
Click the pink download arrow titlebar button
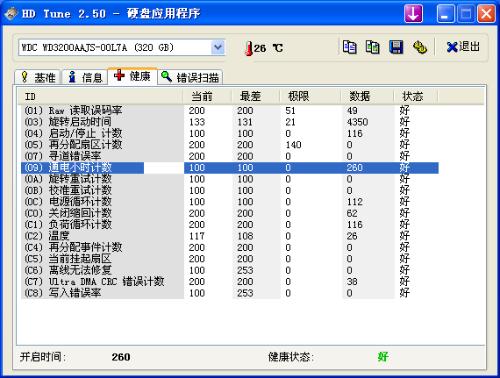click(x=413, y=14)
